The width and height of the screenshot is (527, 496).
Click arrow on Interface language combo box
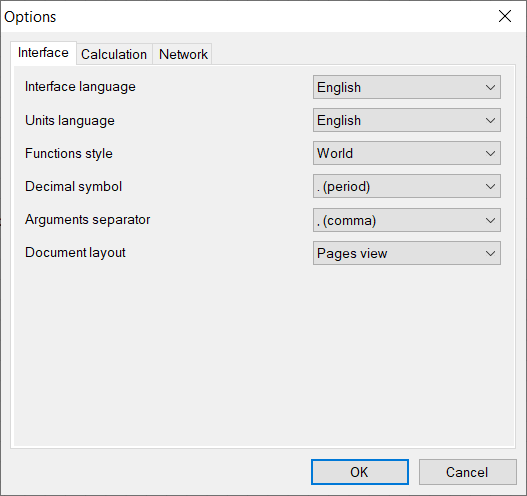(490, 88)
